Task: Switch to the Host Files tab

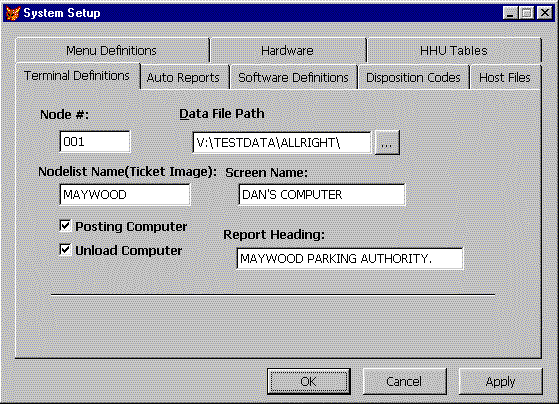Action: coord(505,77)
